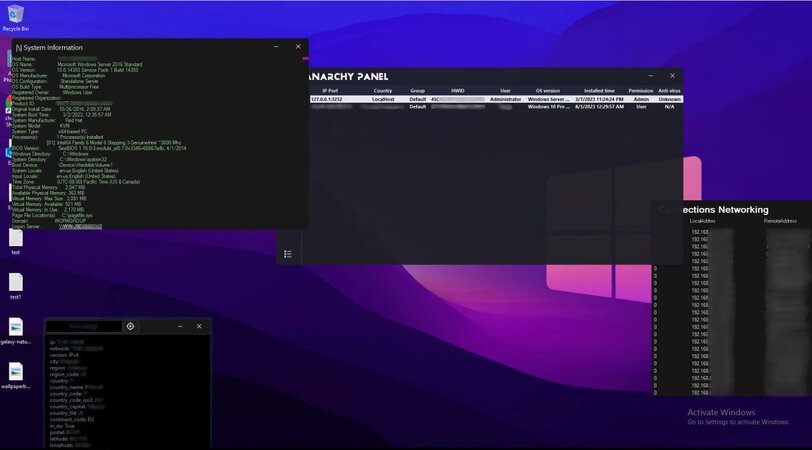Click the 'C:\Windows\system32' System Directory value
812x450 pixels.
coord(83,159)
